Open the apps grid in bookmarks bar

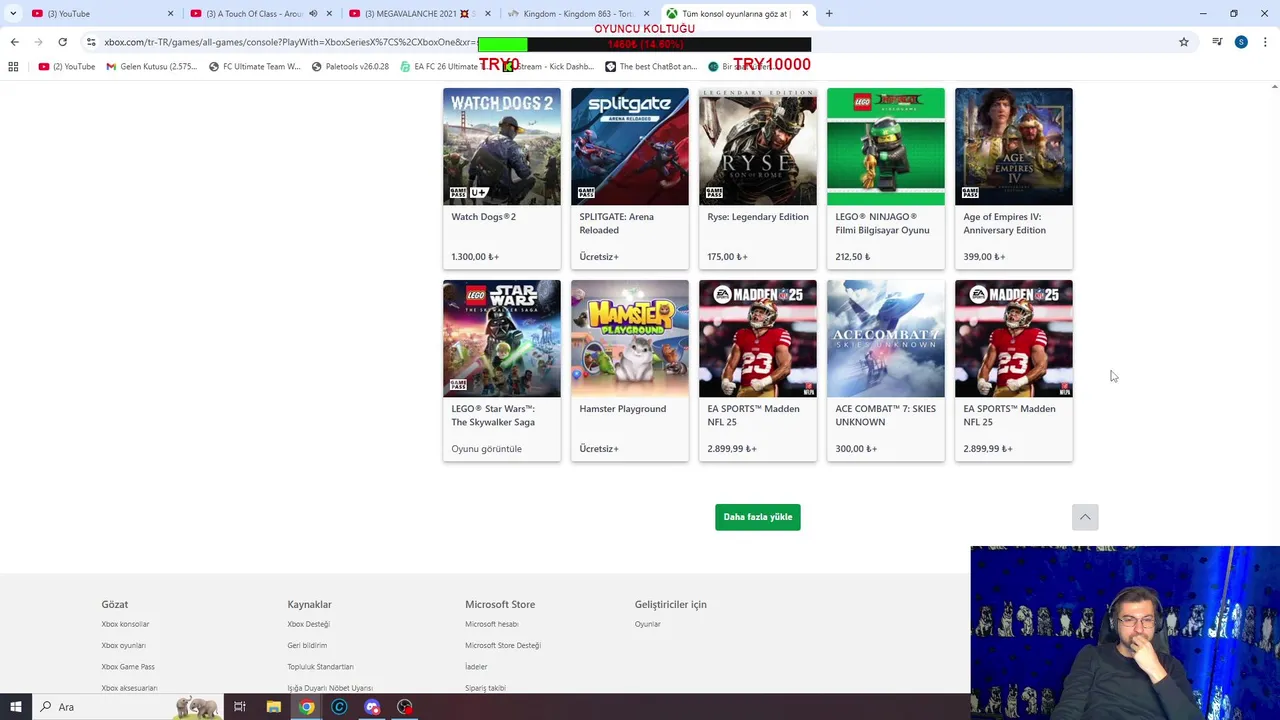coord(13,66)
